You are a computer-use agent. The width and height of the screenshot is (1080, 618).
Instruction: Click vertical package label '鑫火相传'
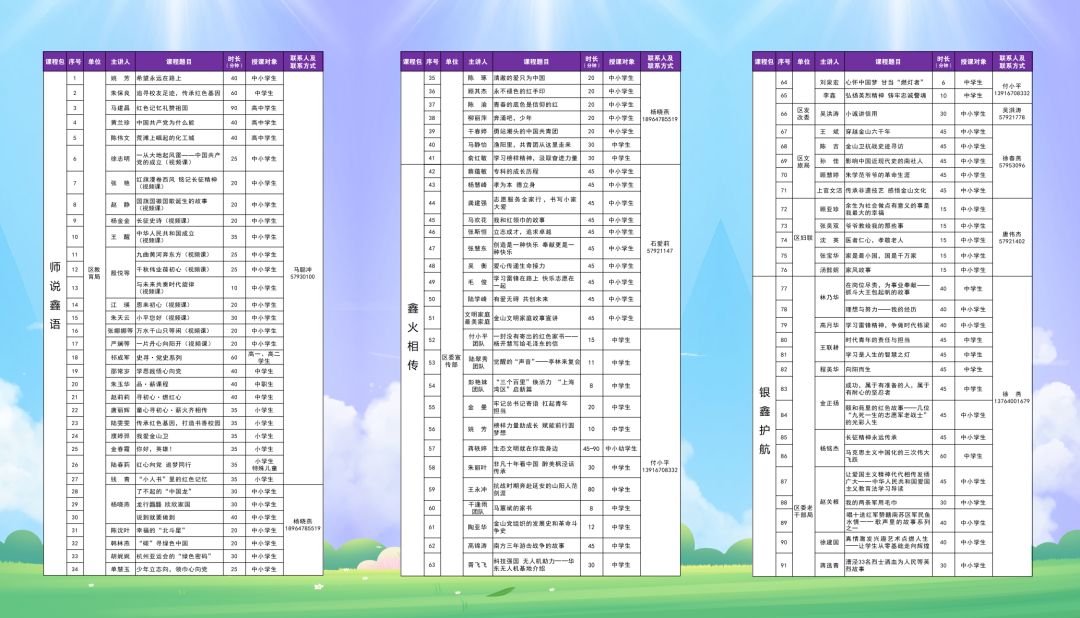413,336
